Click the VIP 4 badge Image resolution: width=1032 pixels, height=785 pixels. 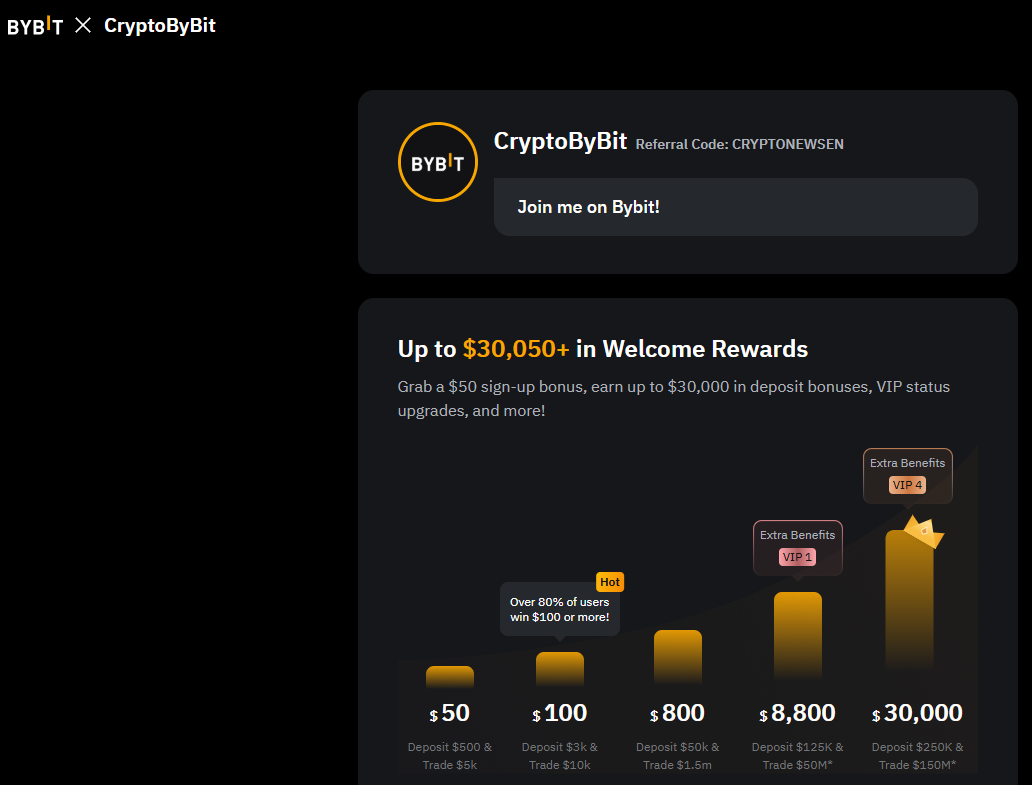907,485
